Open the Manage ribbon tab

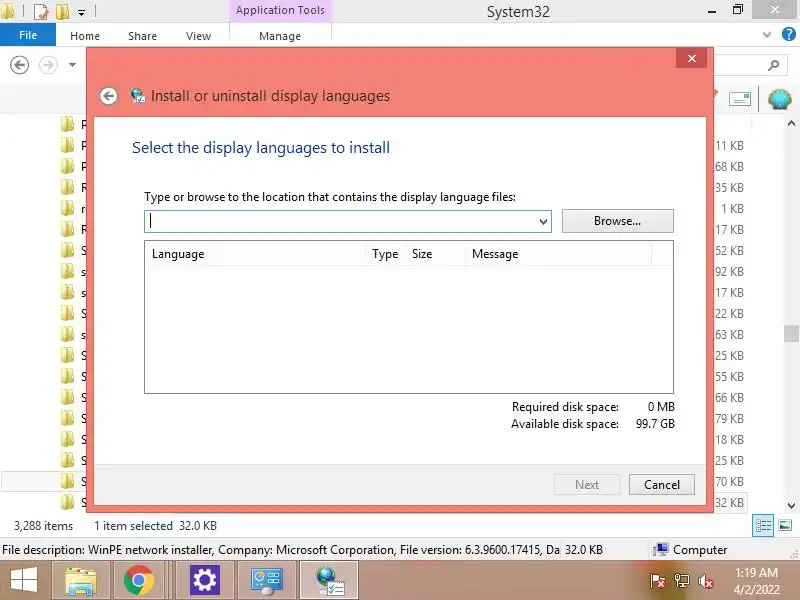(x=280, y=36)
